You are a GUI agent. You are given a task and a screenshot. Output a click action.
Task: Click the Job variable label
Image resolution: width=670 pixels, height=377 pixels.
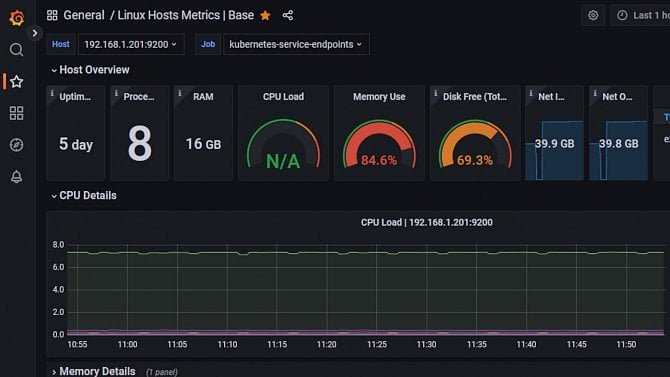pos(208,44)
